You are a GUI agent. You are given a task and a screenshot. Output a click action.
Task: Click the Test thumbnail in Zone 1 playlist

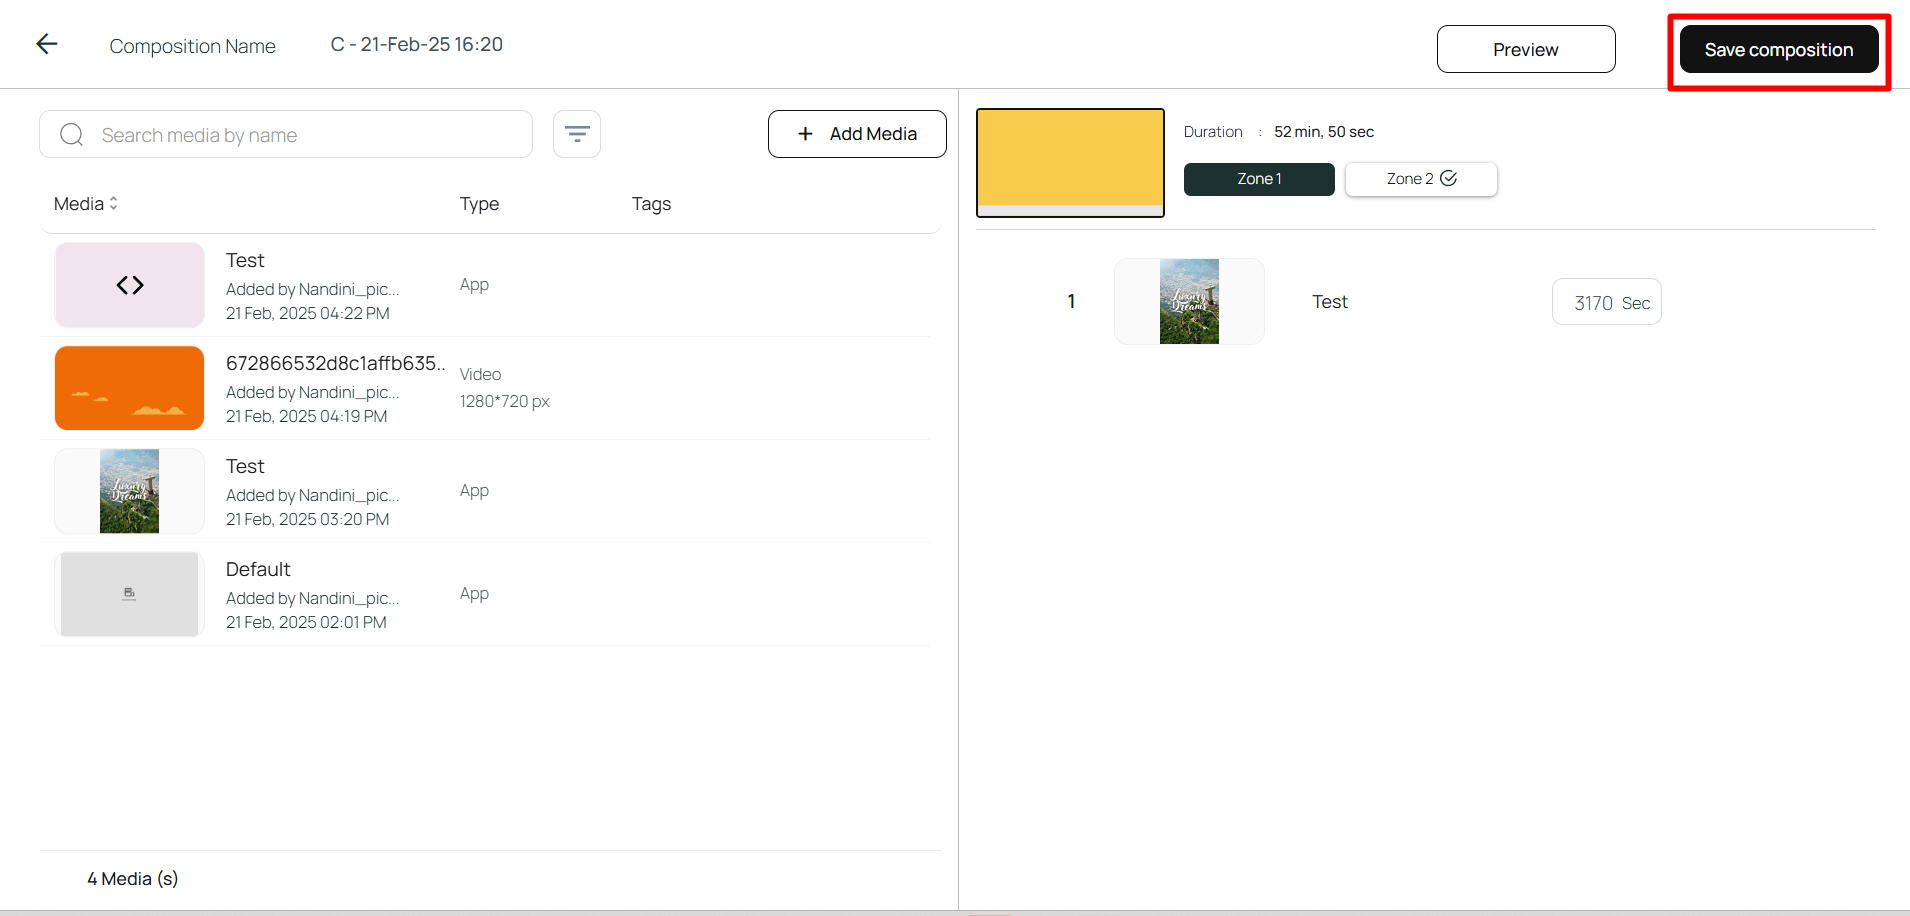[1189, 302]
